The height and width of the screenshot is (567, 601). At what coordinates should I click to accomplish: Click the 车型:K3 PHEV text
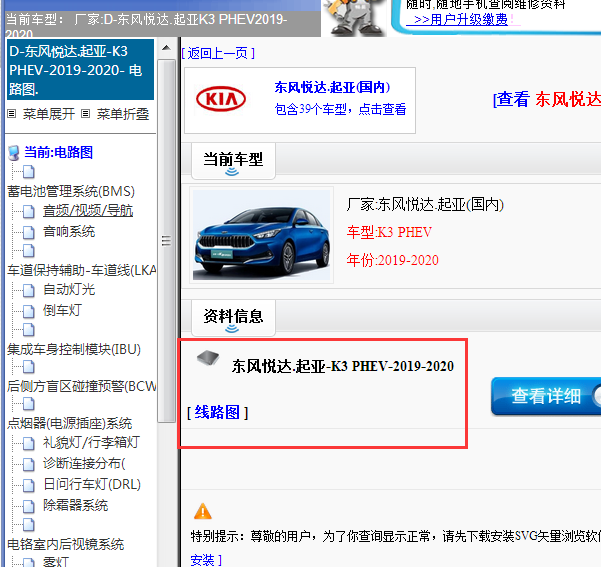point(389,232)
